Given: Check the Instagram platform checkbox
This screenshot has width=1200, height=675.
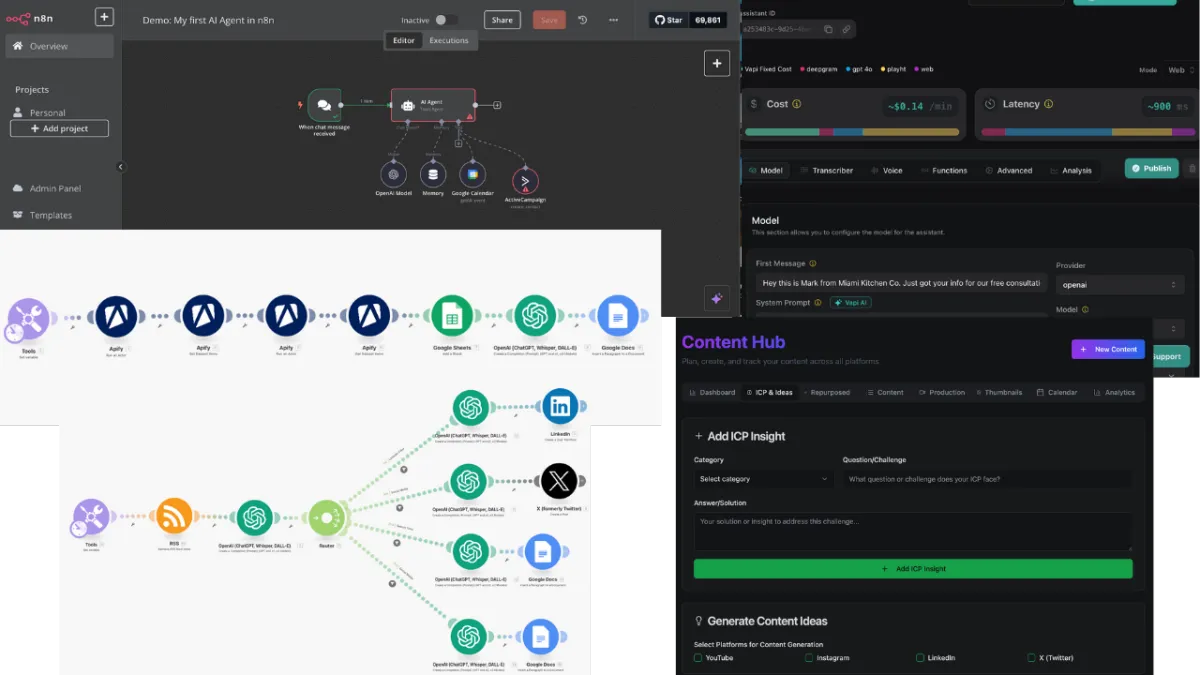Looking at the screenshot, I should (x=808, y=658).
